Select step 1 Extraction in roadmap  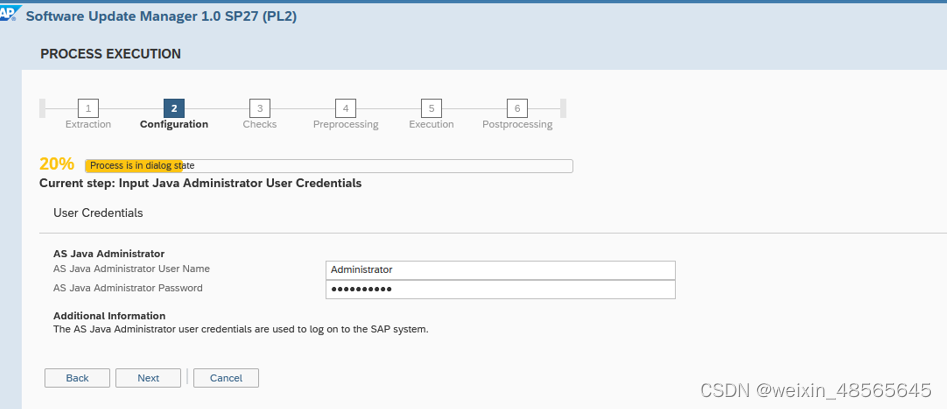click(88, 109)
